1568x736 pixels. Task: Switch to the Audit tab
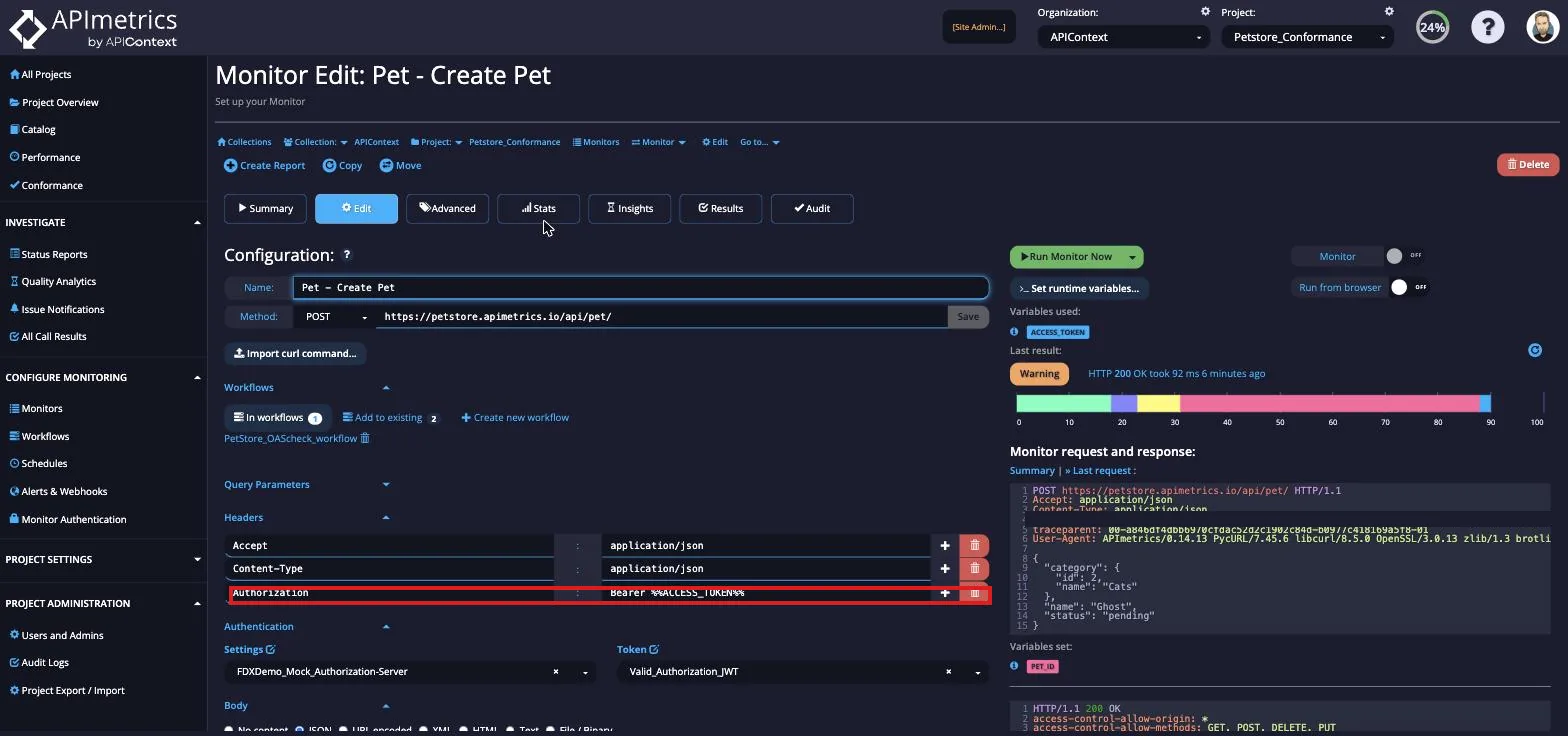[x=812, y=208]
